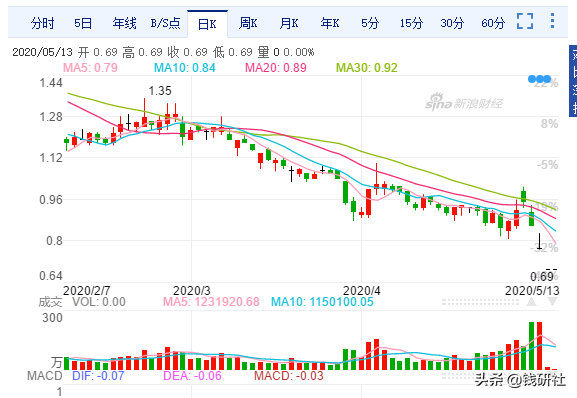Click the VOL: 0.00 volume label
Image resolution: width=577 pixels, height=398 pixels.
click(99, 302)
